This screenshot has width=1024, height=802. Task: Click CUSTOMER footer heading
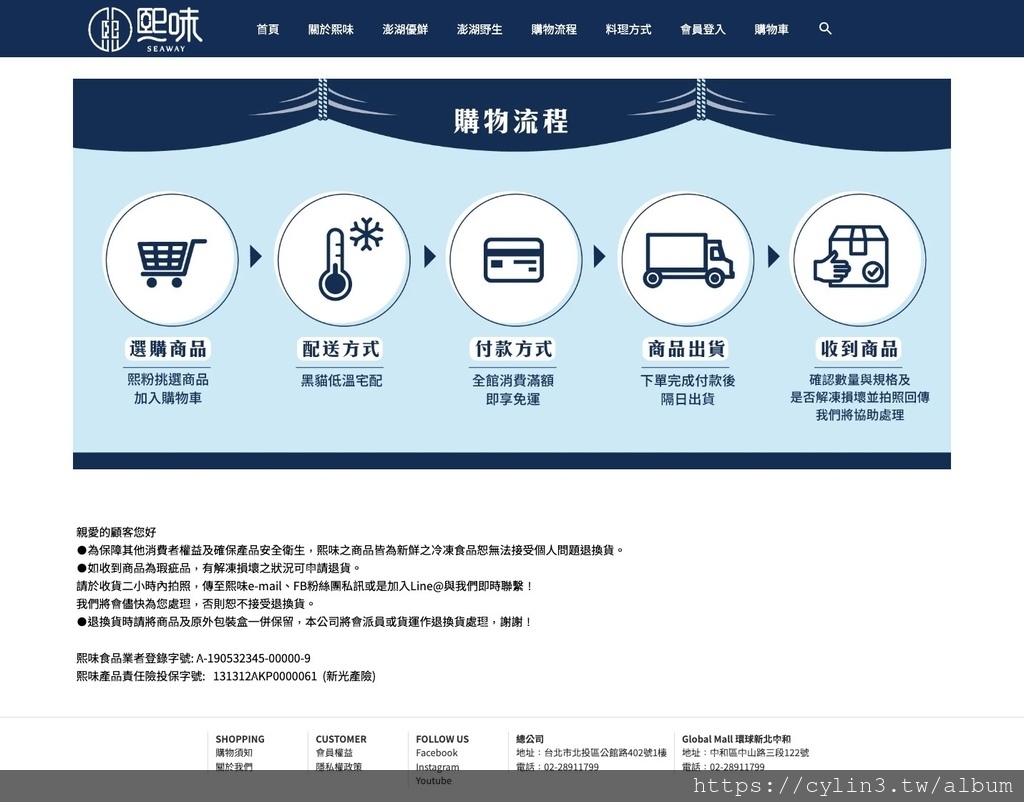point(341,739)
